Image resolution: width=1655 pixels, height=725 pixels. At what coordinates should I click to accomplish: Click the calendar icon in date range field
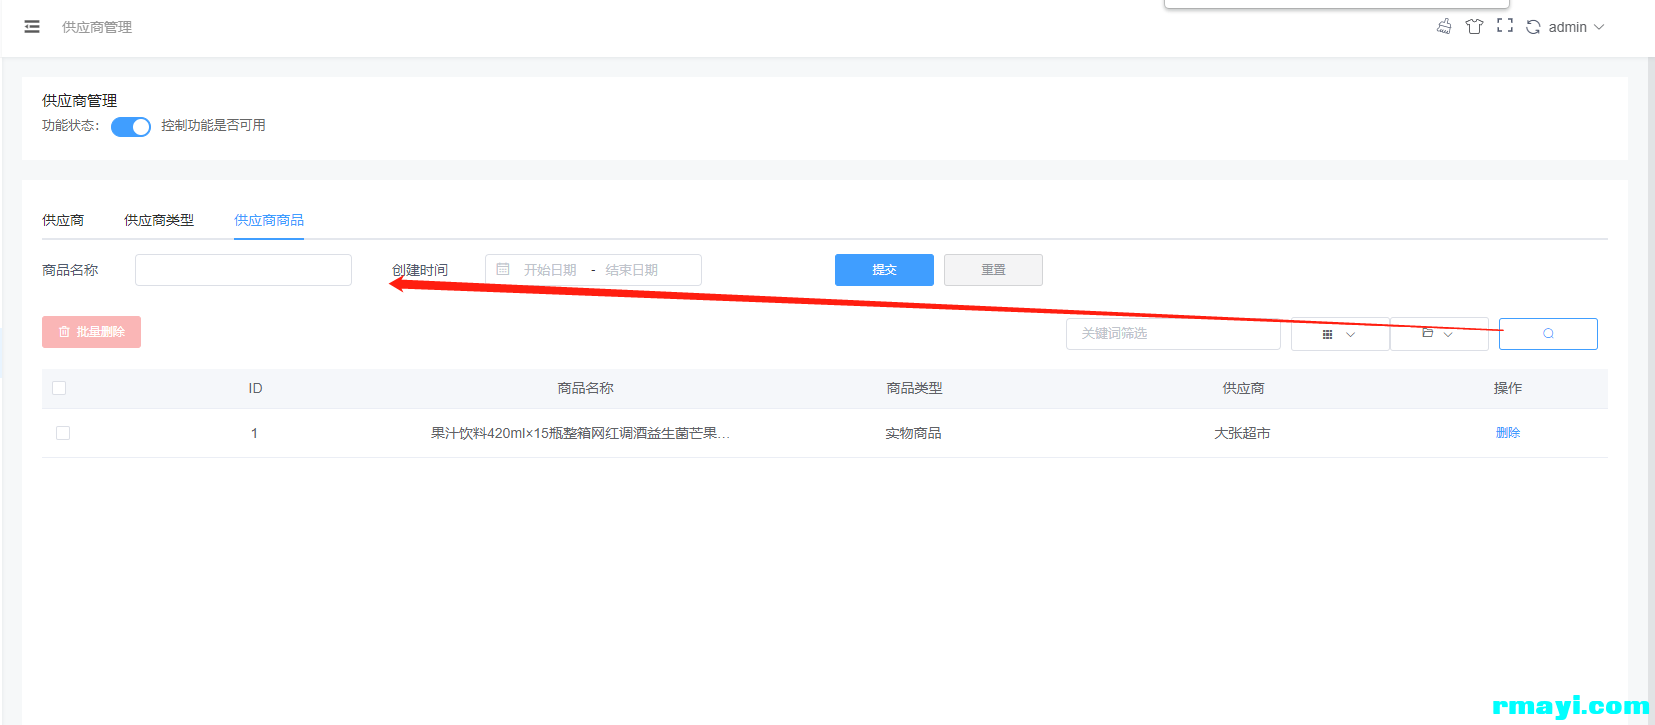pyautogui.click(x=503, y=270)
